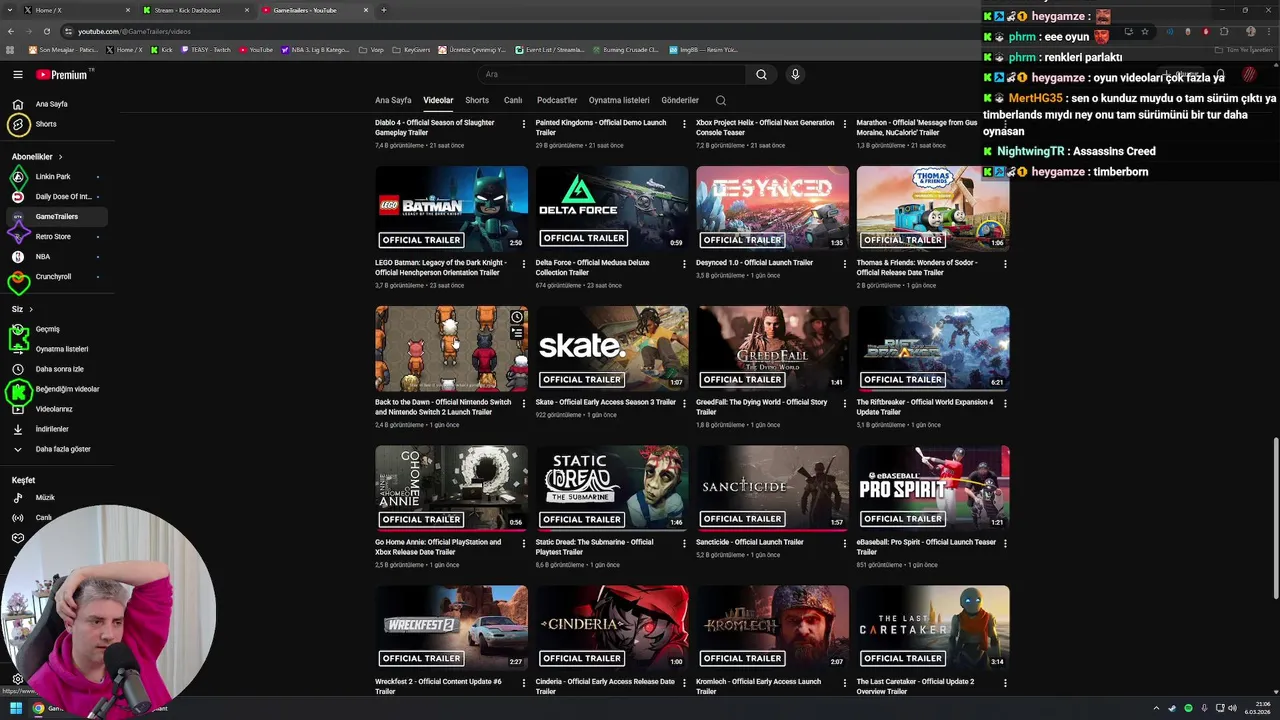This screenshot has width=1280, height=720.
Task: Search within channel magnifier icon
Action: click(x=720, y=100)
